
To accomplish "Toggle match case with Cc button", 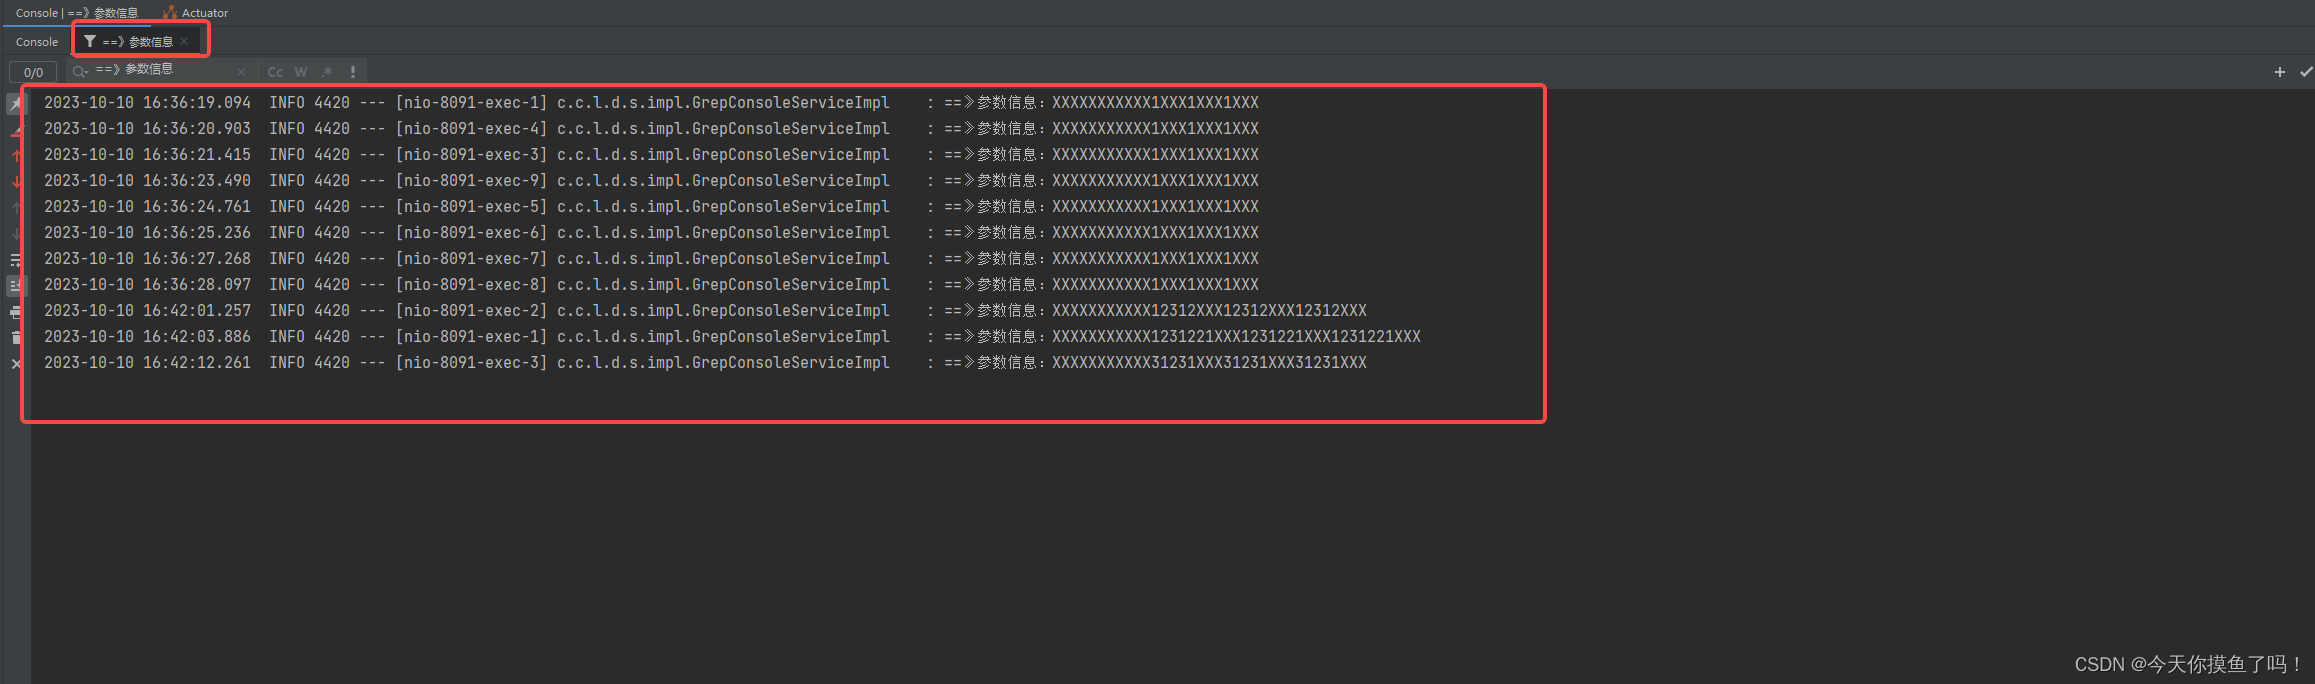I will [275, 71].
